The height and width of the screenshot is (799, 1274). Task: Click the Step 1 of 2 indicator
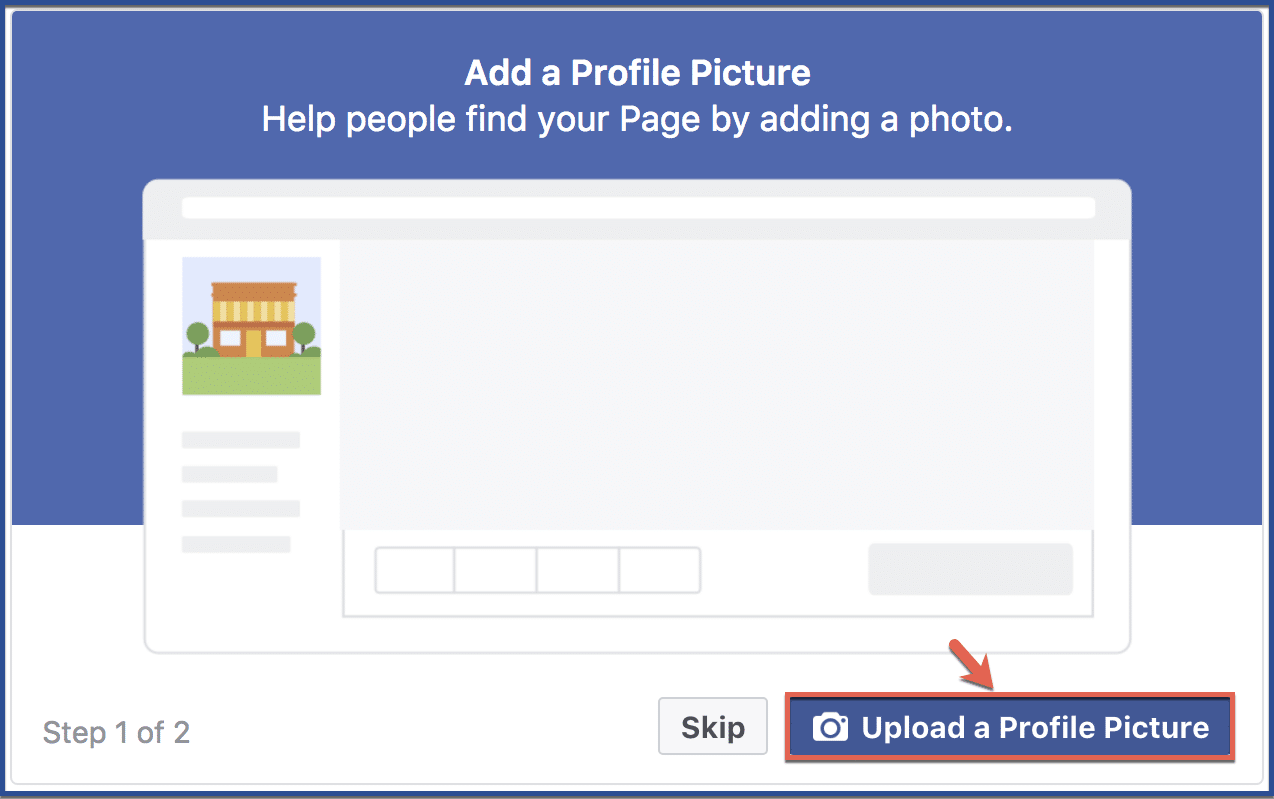[x=116, y=733]
